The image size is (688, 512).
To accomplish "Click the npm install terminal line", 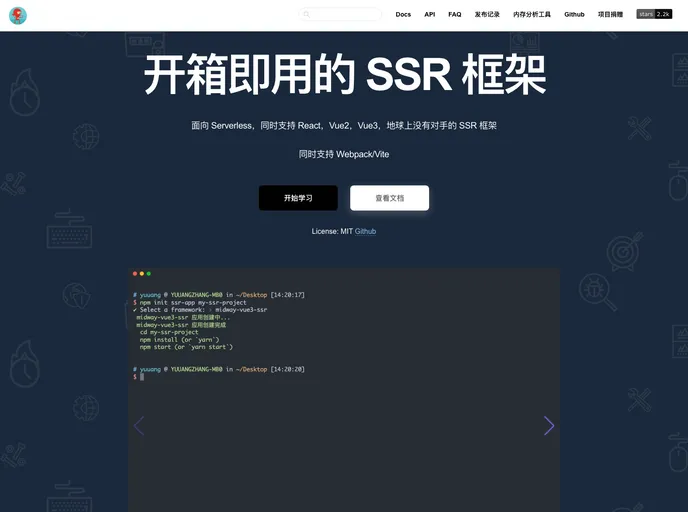I will coord(179,340).
